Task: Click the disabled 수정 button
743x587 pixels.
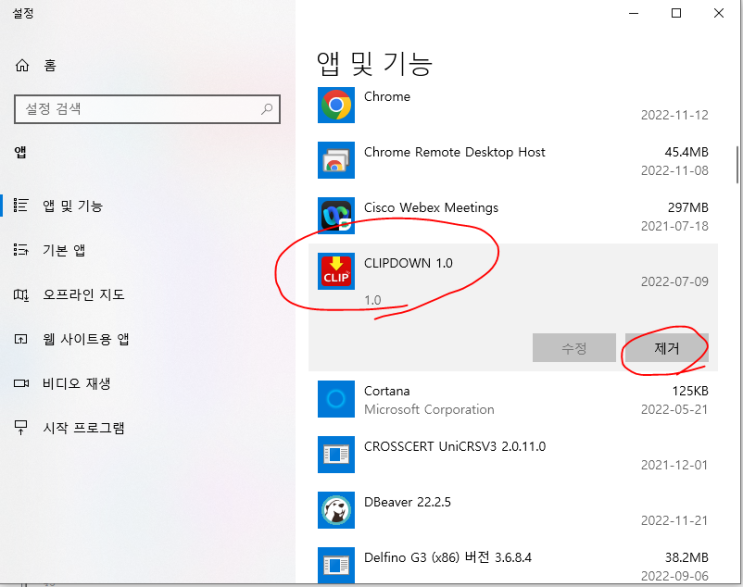Action: point(574,348)
